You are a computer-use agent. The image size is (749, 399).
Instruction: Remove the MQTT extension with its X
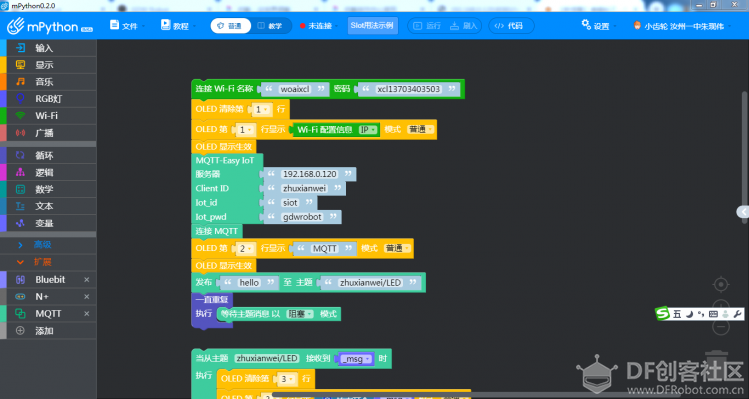tap(86, 313)
